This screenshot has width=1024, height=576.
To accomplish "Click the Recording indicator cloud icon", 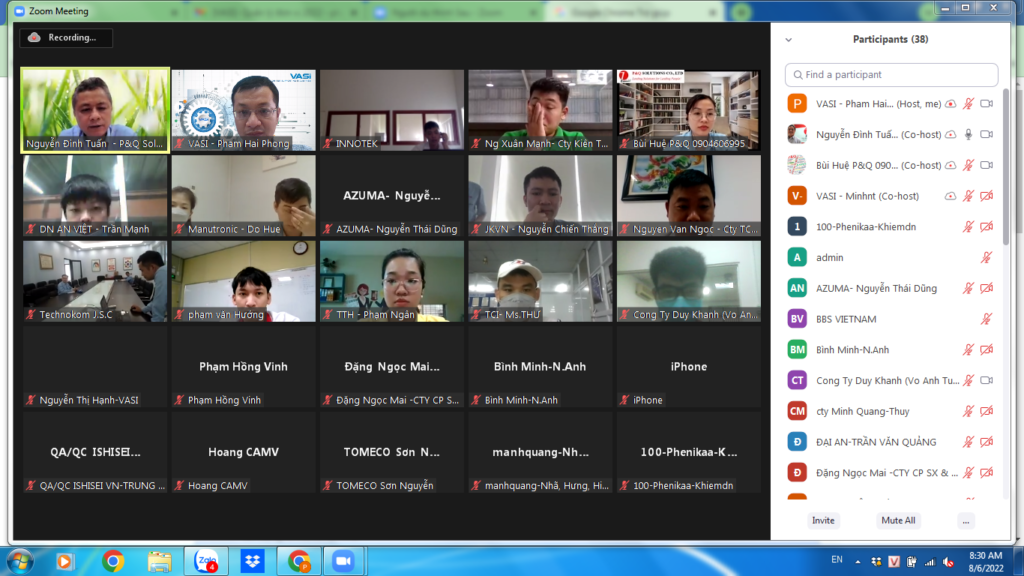I will [x=34, y=38].
